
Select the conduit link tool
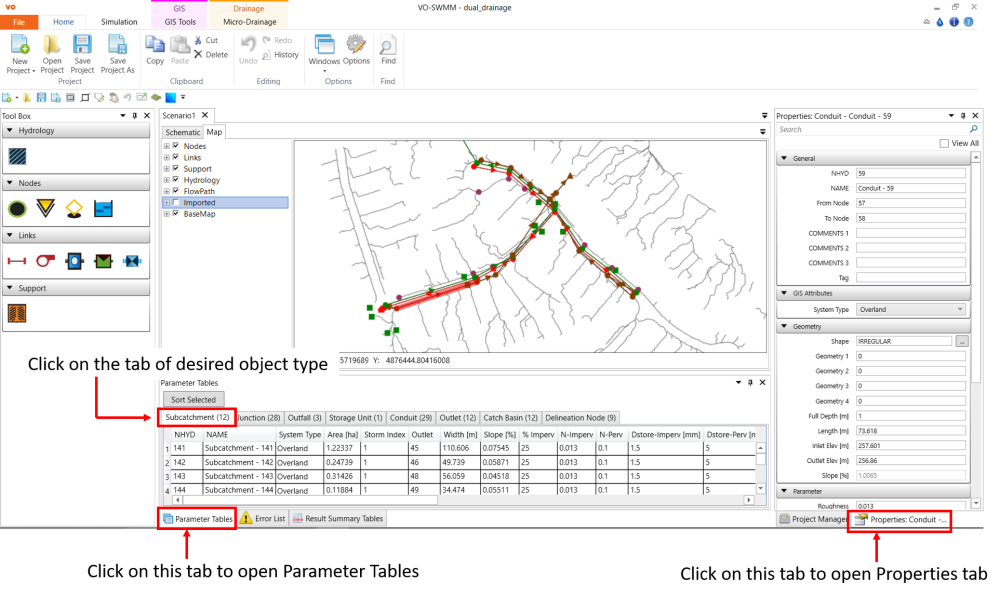point(18,261)
